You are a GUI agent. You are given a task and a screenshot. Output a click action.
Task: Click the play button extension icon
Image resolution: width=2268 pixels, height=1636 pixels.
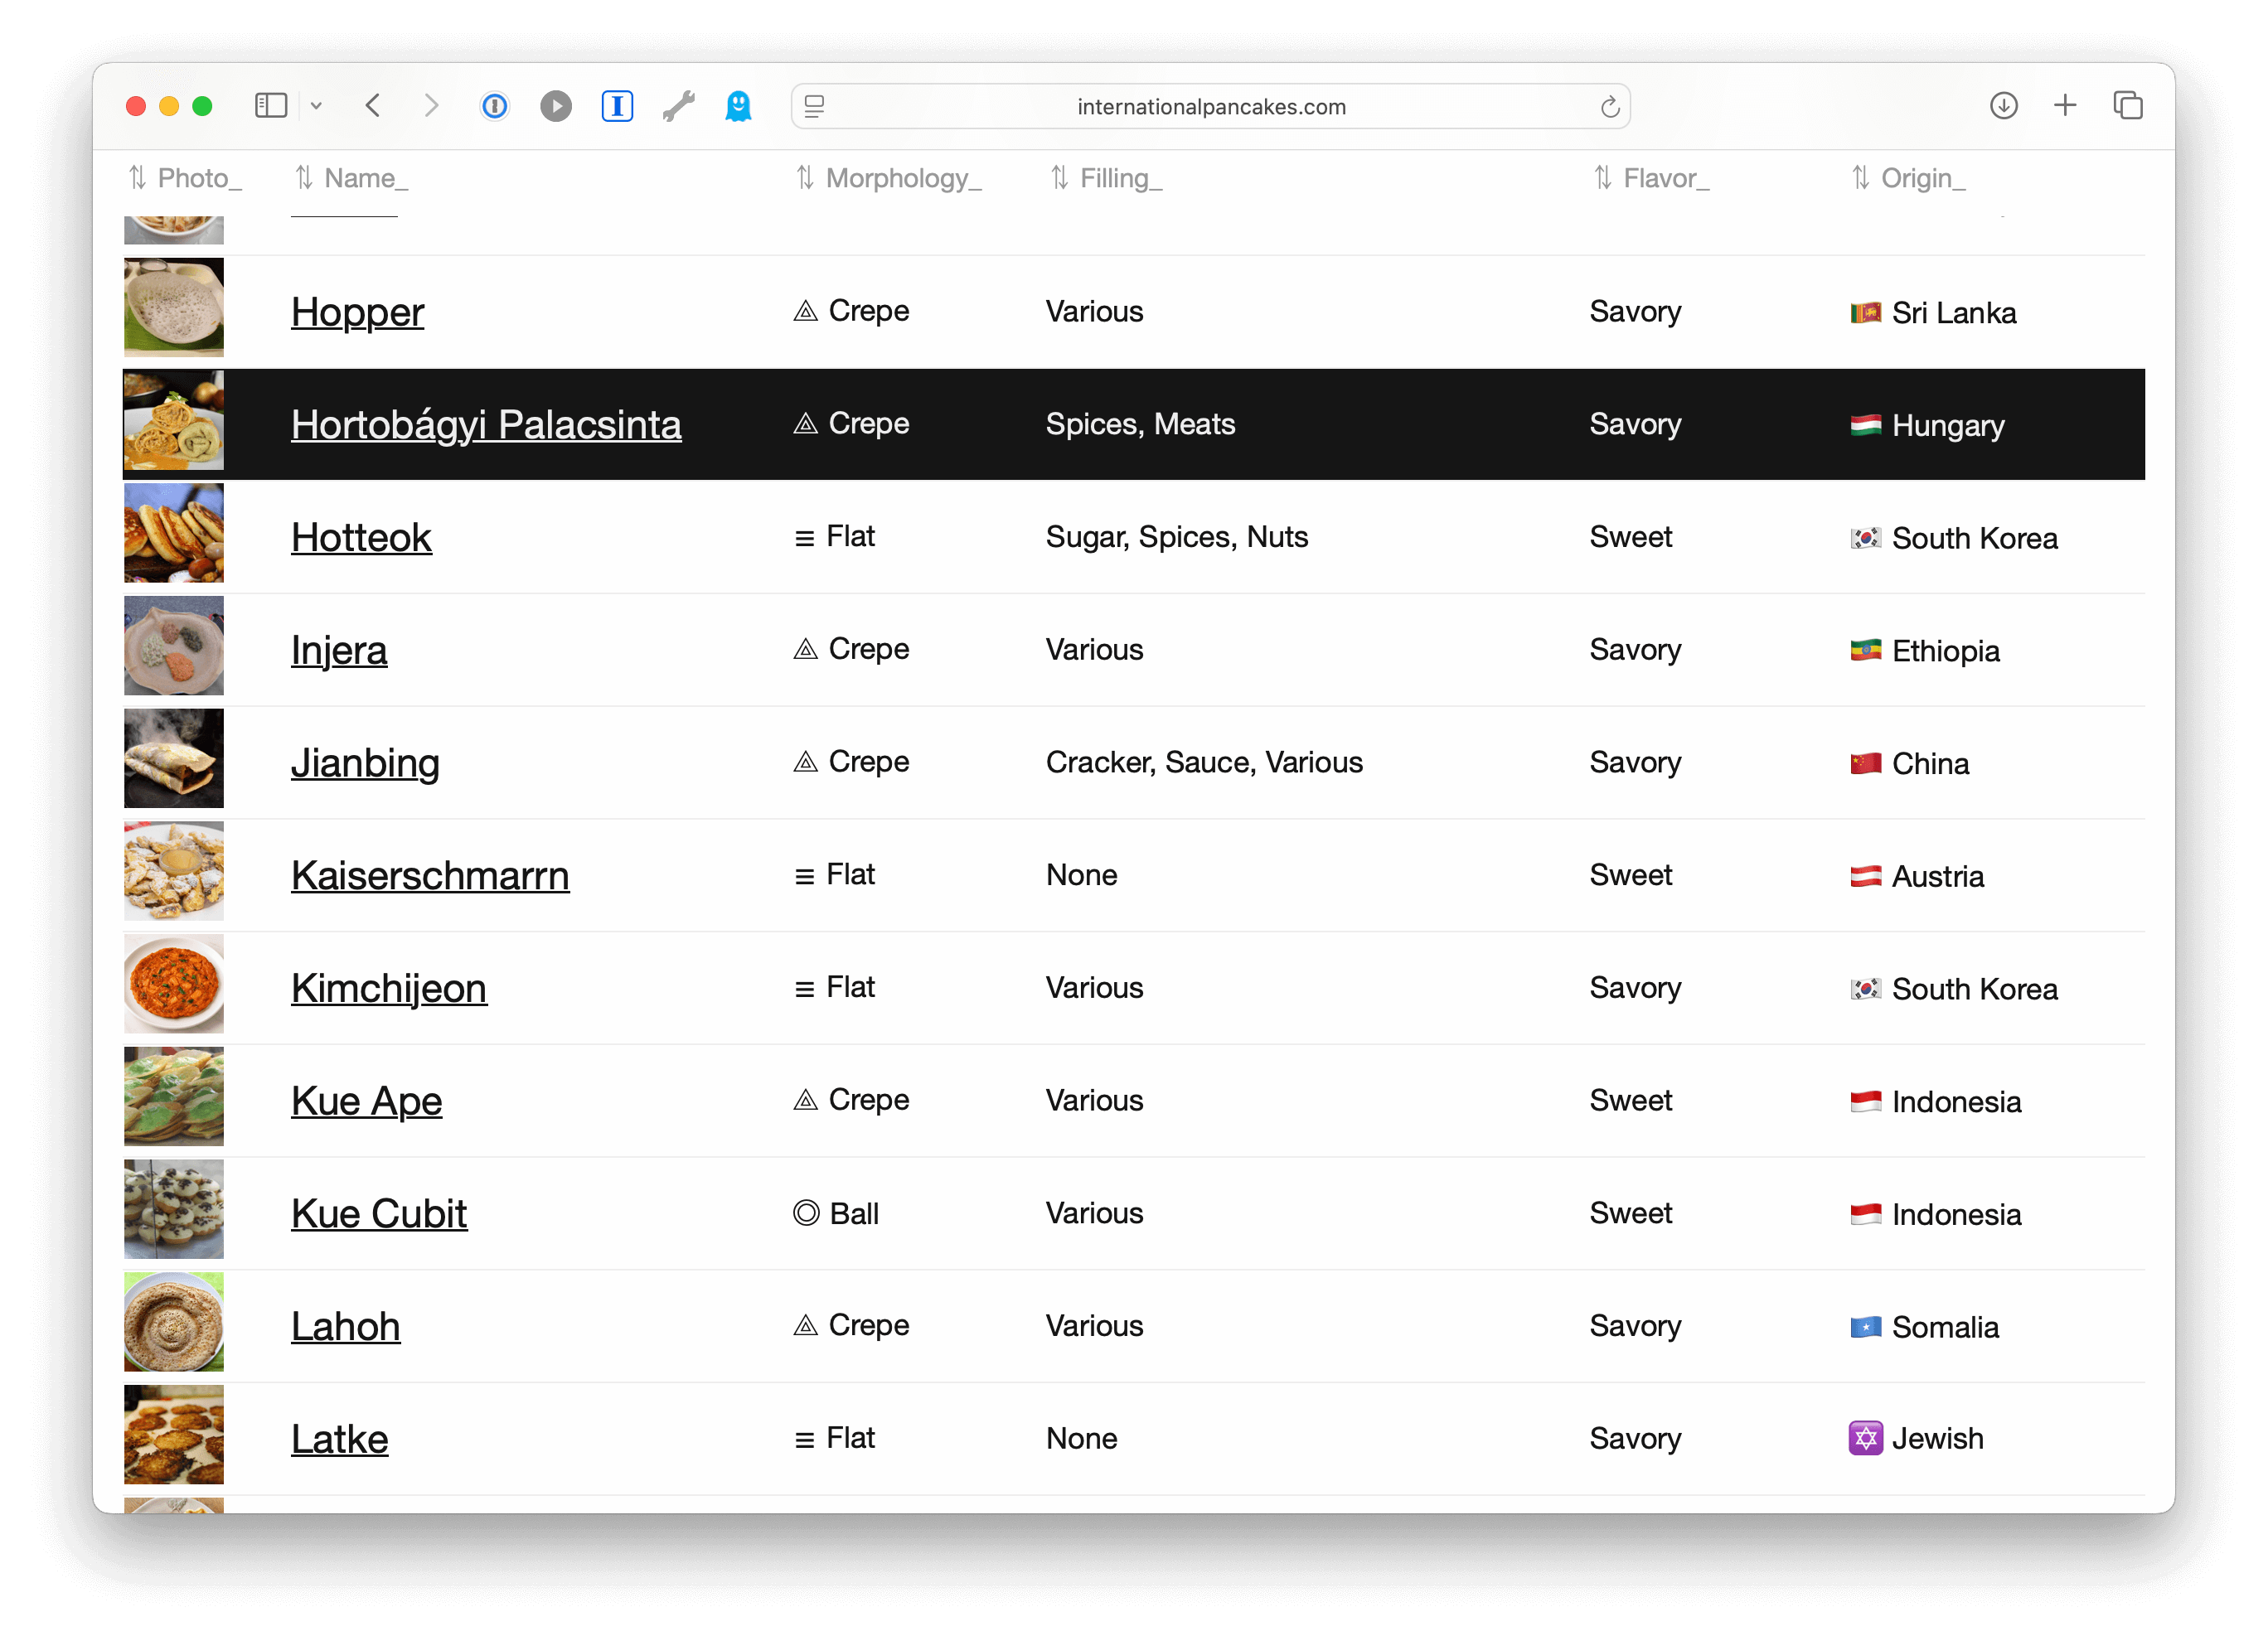pos(556,106)
